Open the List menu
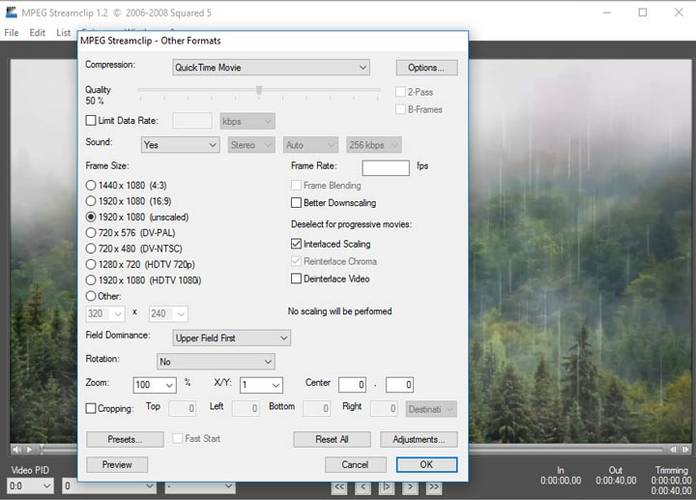 pos(63,33)
